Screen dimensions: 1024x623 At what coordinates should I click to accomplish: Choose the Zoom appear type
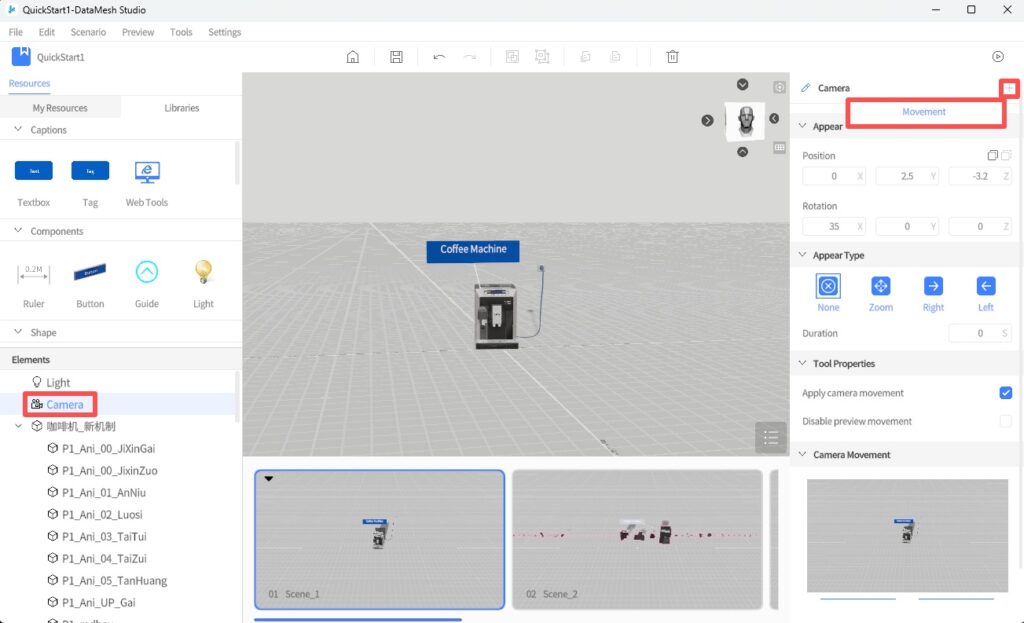880,287
